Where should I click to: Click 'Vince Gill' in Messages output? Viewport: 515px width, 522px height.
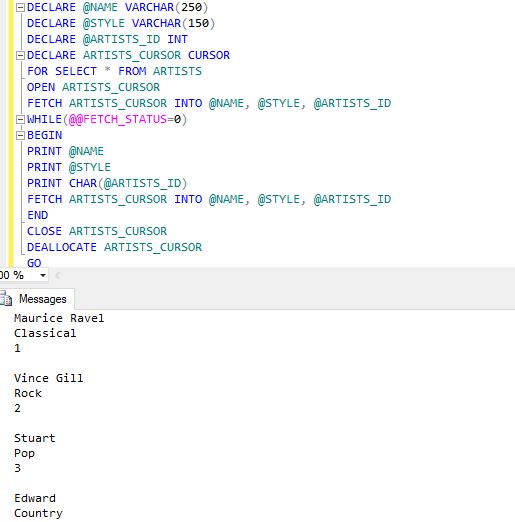coord(49,378)
